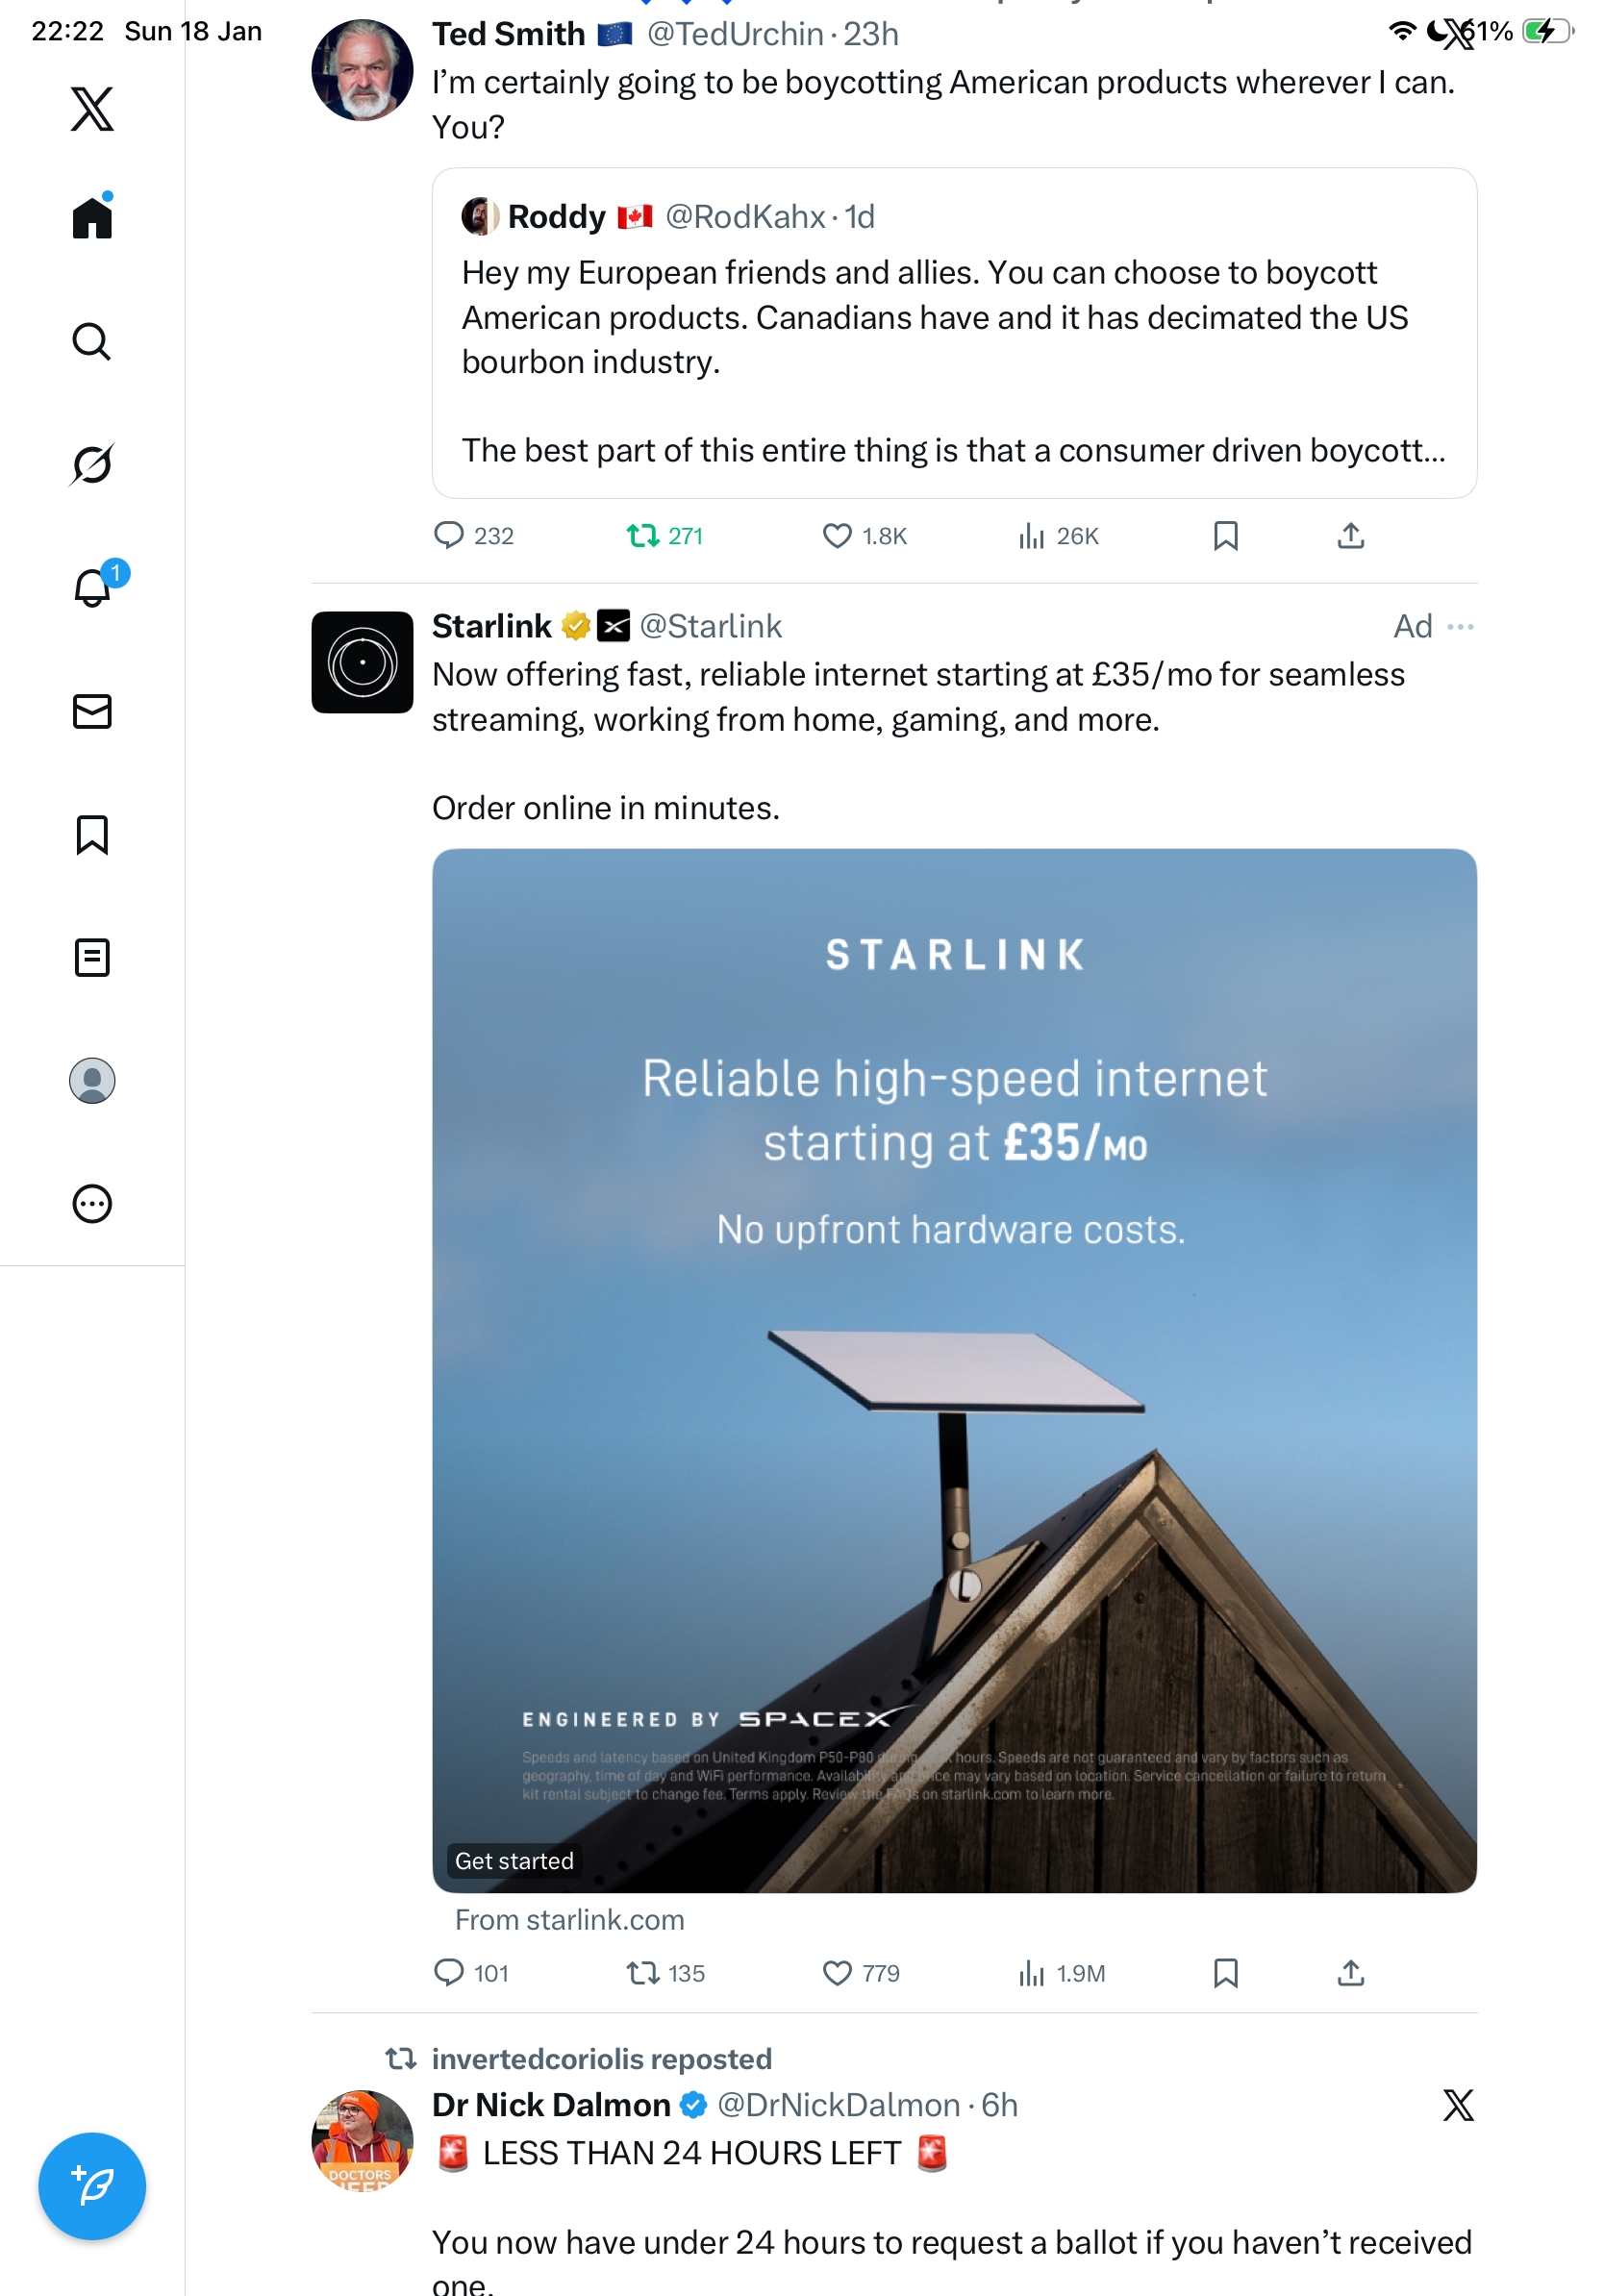Open the Grok icon in sidebar
The image size is (1604, 2296).
coord(92,464)
